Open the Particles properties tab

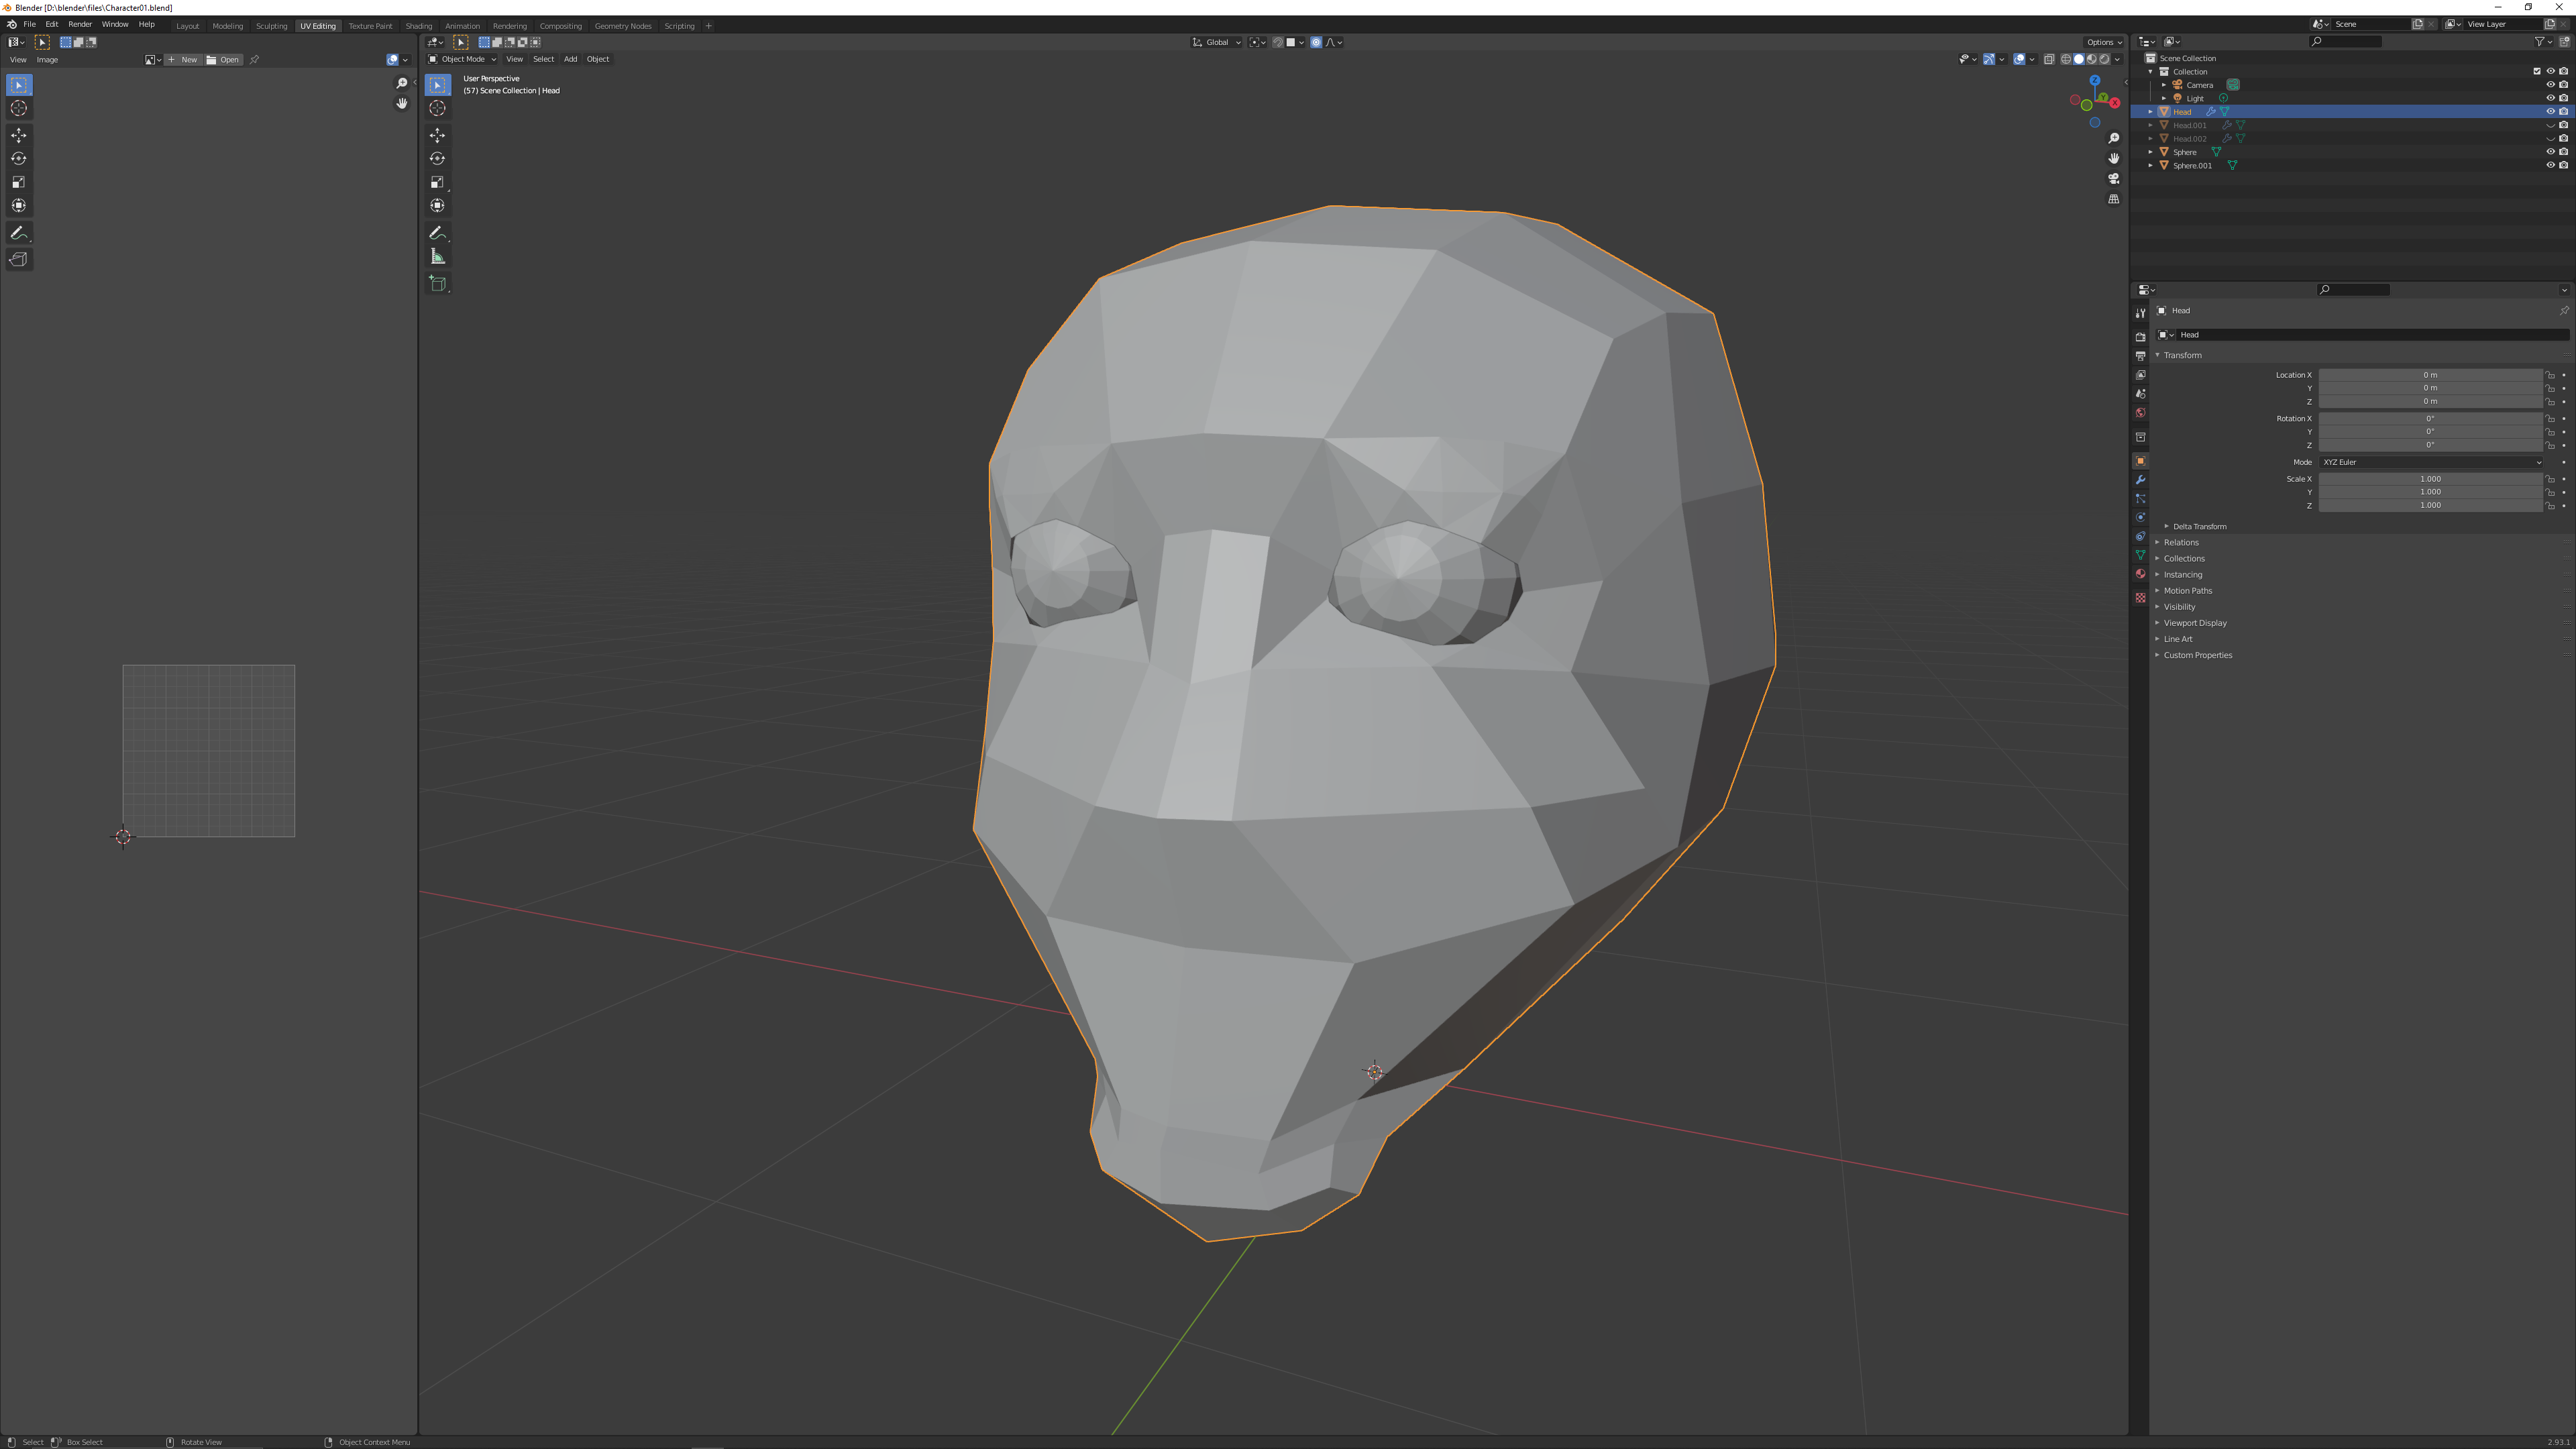tap(2140, 499)
